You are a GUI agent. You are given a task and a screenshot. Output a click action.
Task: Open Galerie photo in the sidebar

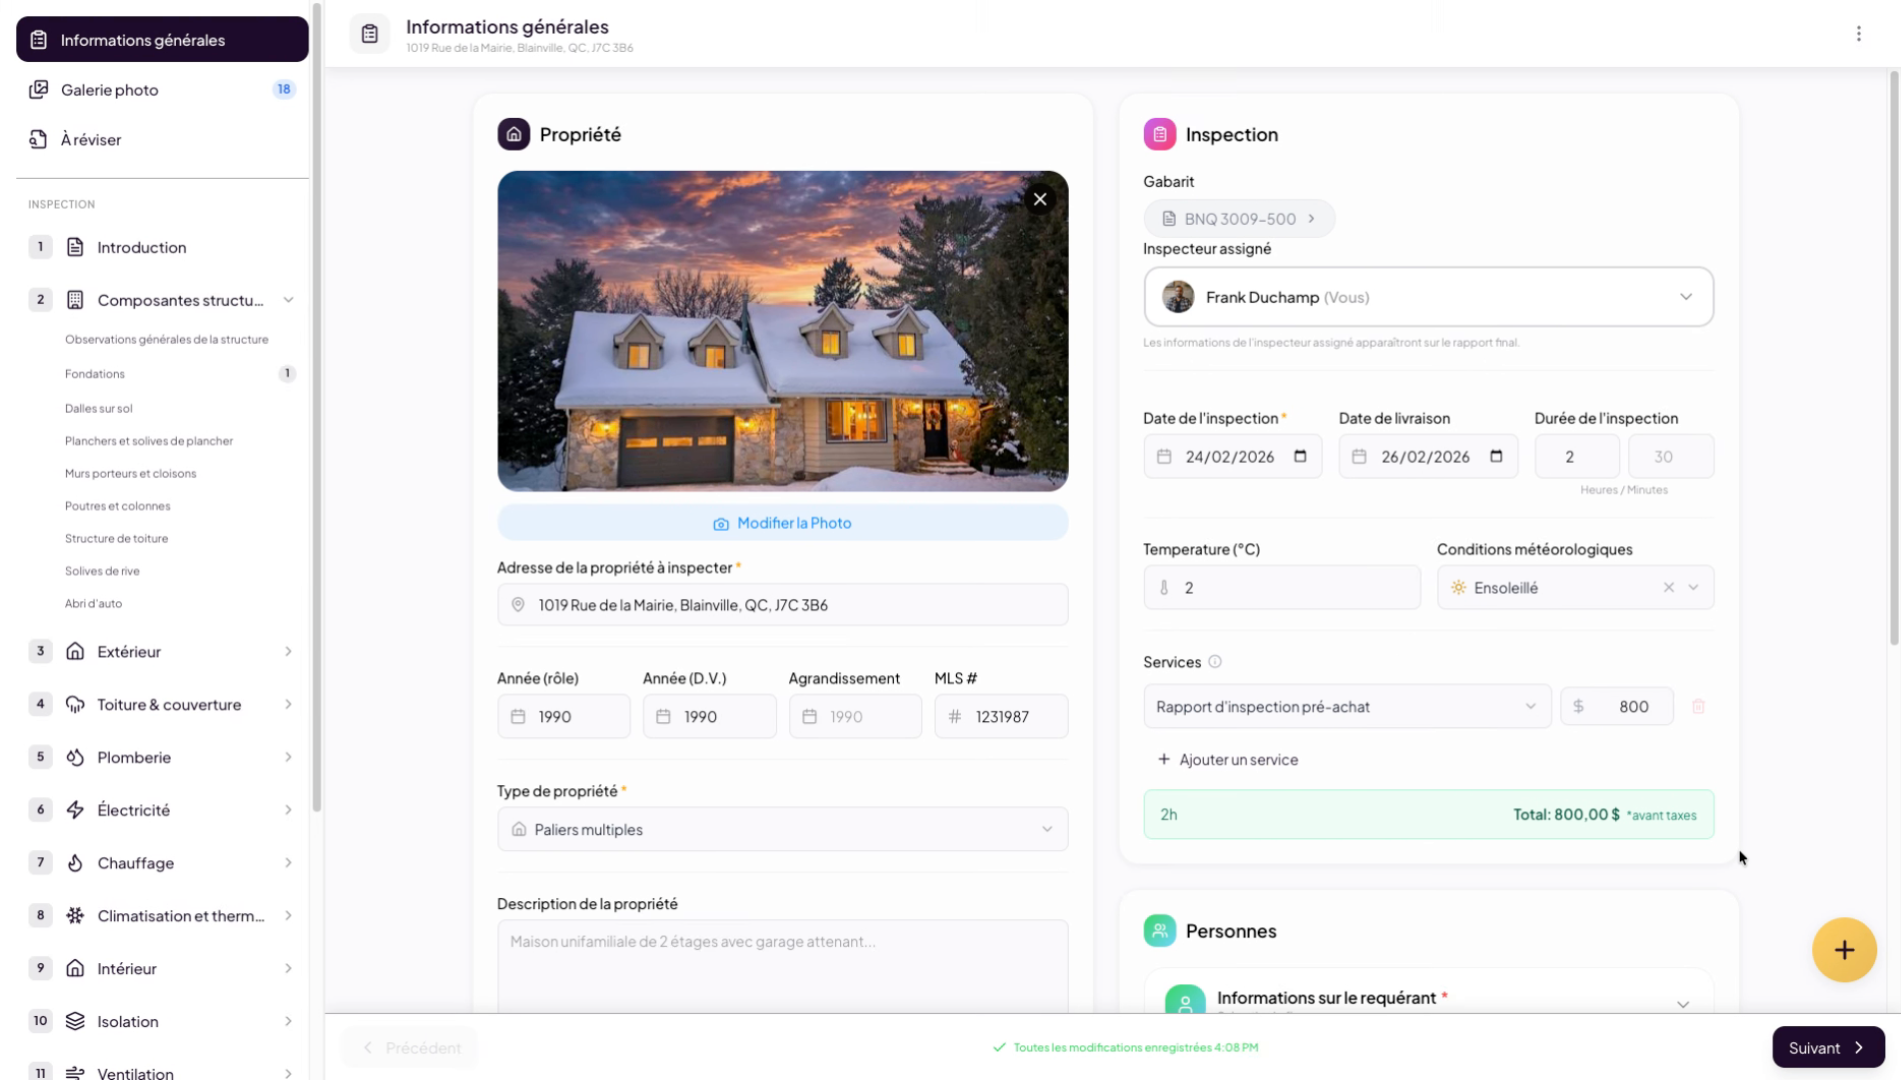[110, 90]
